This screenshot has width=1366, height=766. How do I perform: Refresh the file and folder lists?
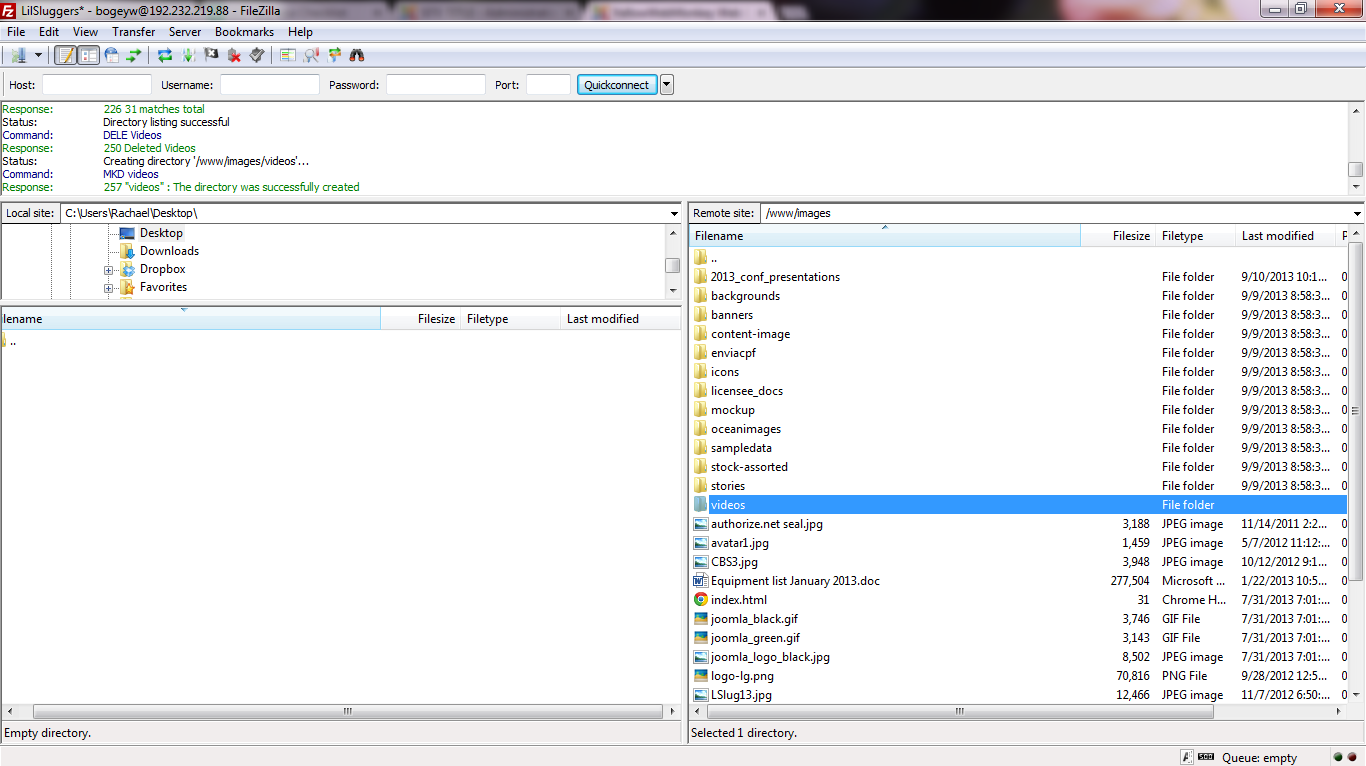click(x=165, y=55)
